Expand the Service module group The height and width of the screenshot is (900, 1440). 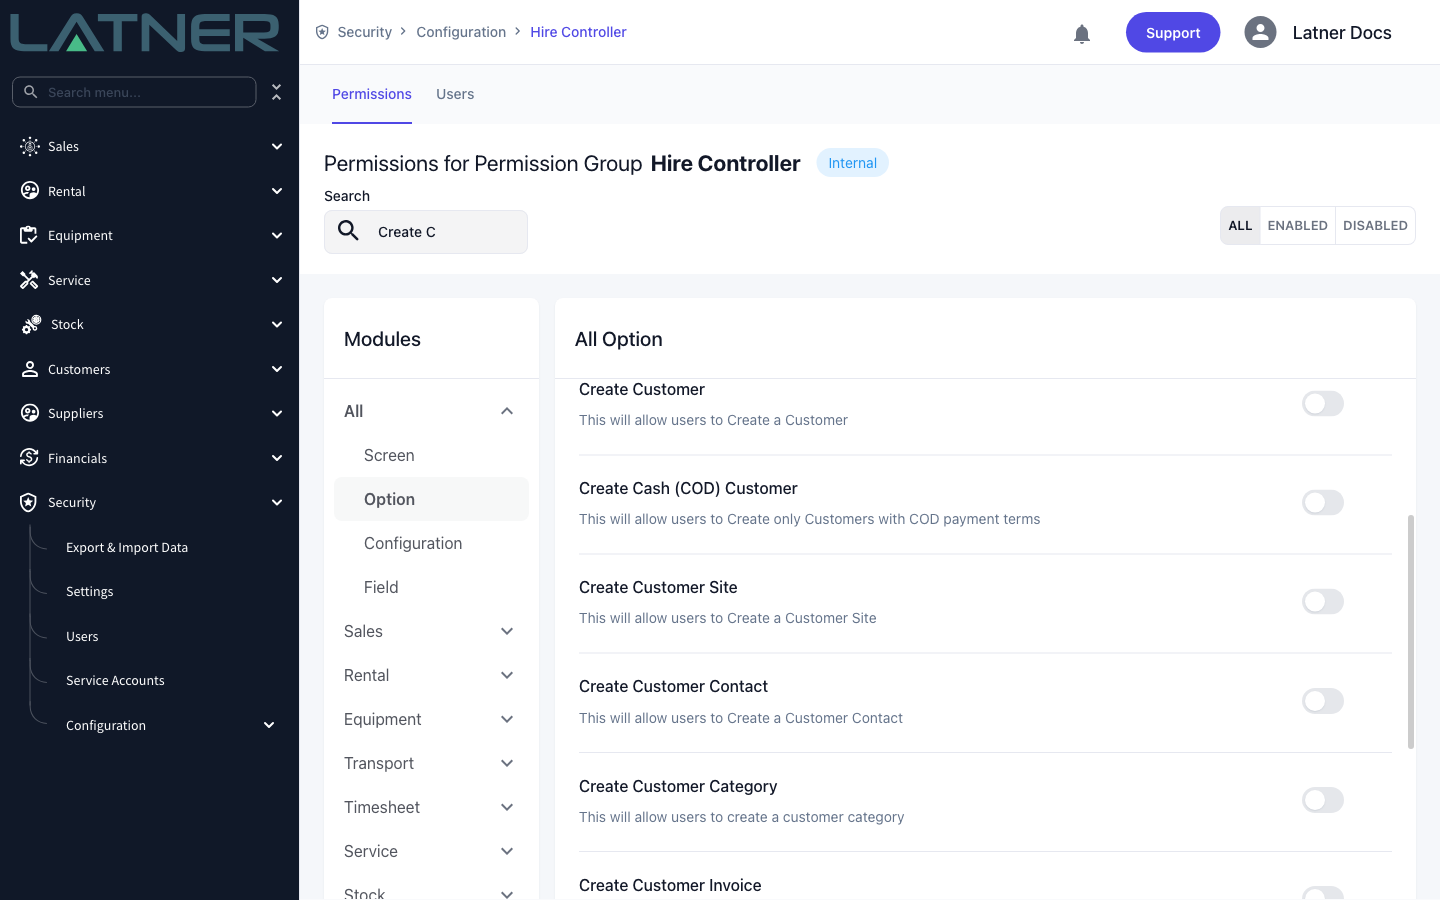(507, 851)
